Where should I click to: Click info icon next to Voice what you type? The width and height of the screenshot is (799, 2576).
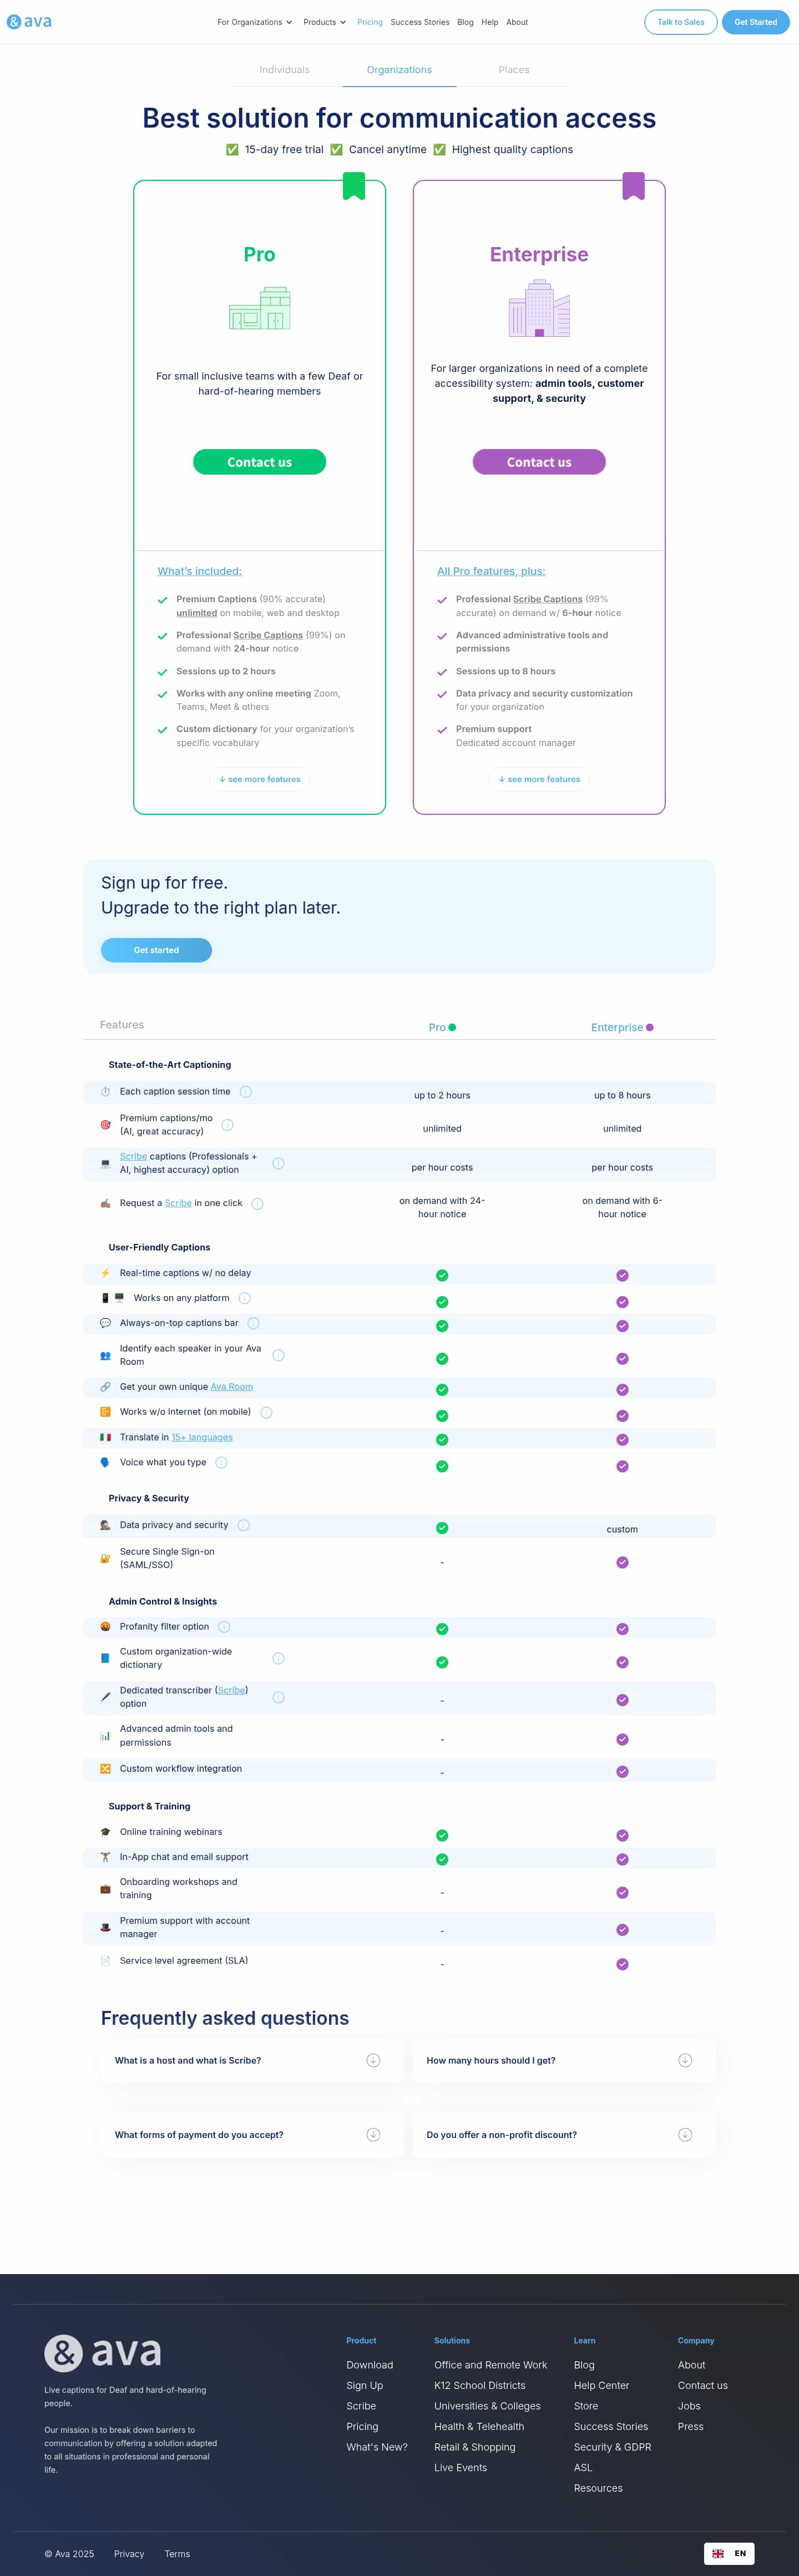(x=222, y=1463)
